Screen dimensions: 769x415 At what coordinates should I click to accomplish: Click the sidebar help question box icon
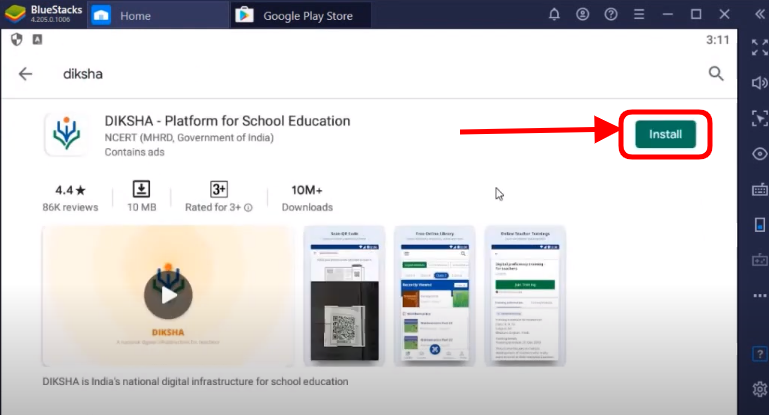[760, 354]
